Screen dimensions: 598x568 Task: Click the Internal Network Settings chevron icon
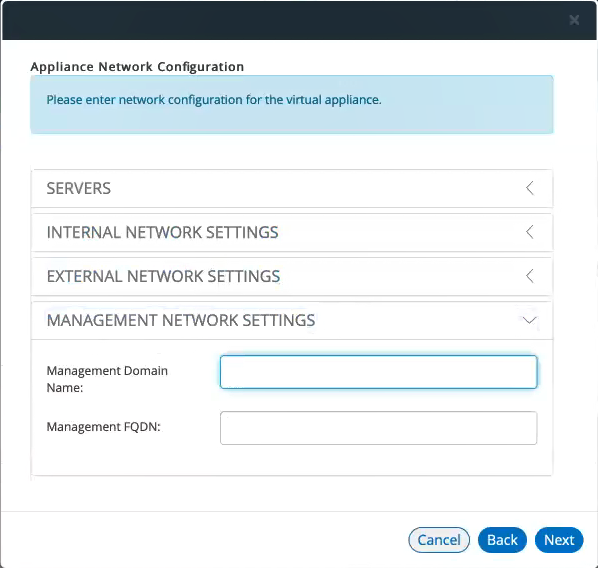pos(530,232)
